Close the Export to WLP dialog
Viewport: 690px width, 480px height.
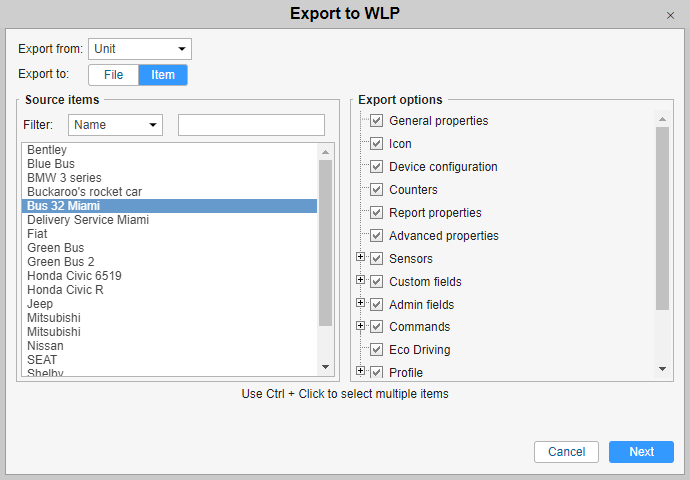[670, 16]
